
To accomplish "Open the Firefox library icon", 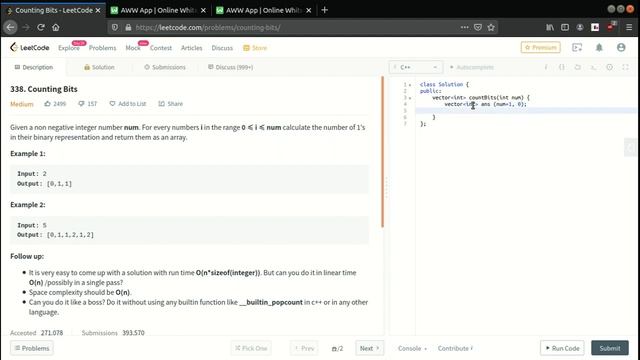I will 550,27.
